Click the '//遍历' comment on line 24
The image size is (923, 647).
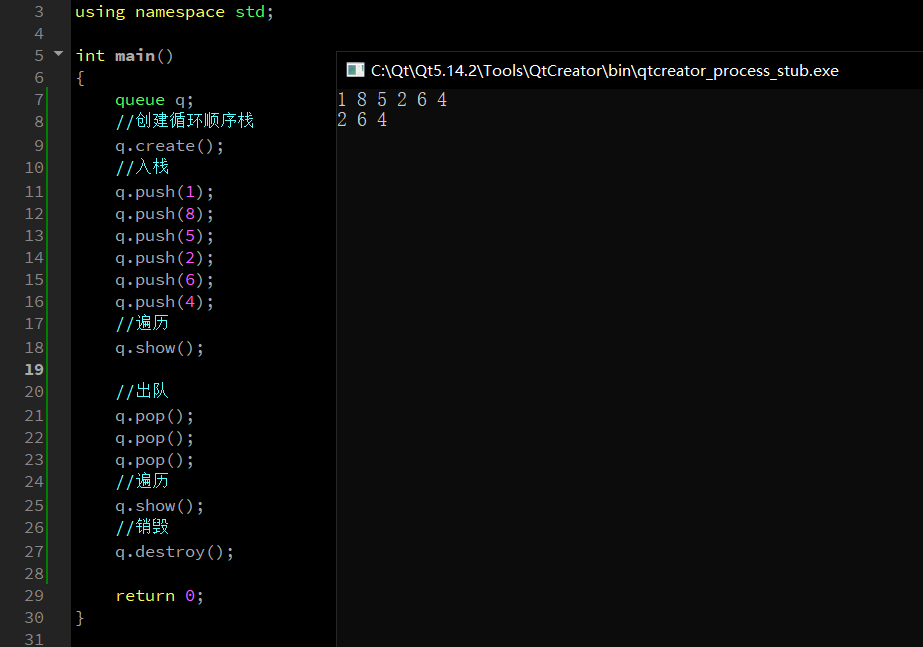(x=142, y=481)
